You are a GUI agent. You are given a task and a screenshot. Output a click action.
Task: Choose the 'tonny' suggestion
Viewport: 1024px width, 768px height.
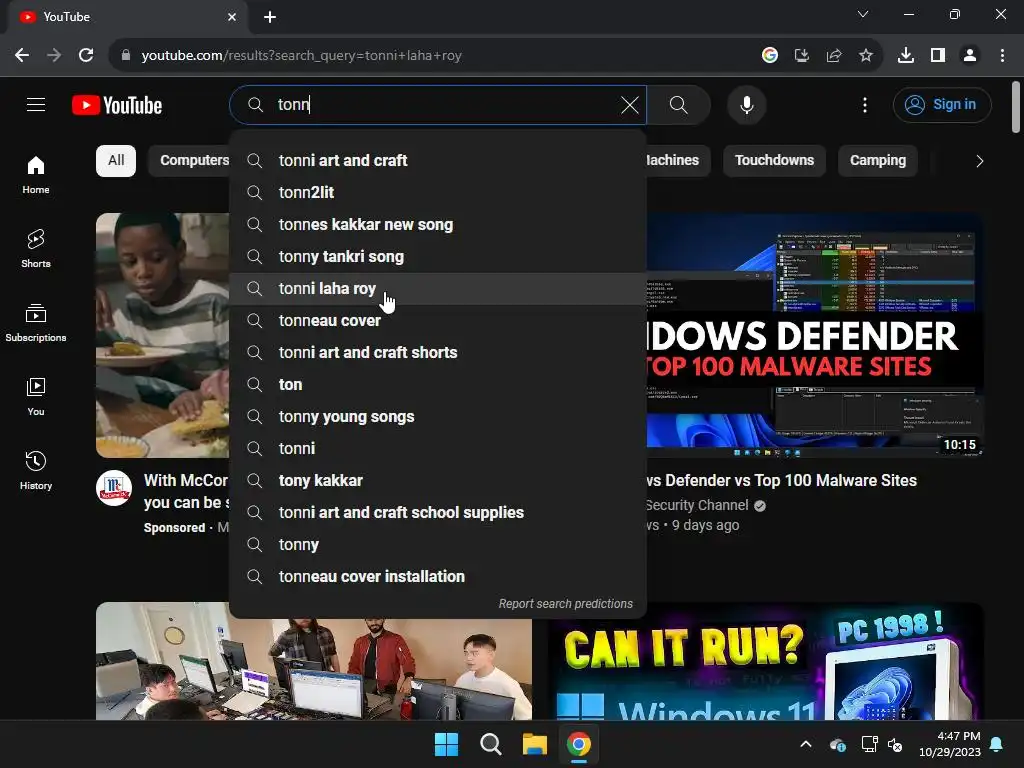click(x=438, y=544)
